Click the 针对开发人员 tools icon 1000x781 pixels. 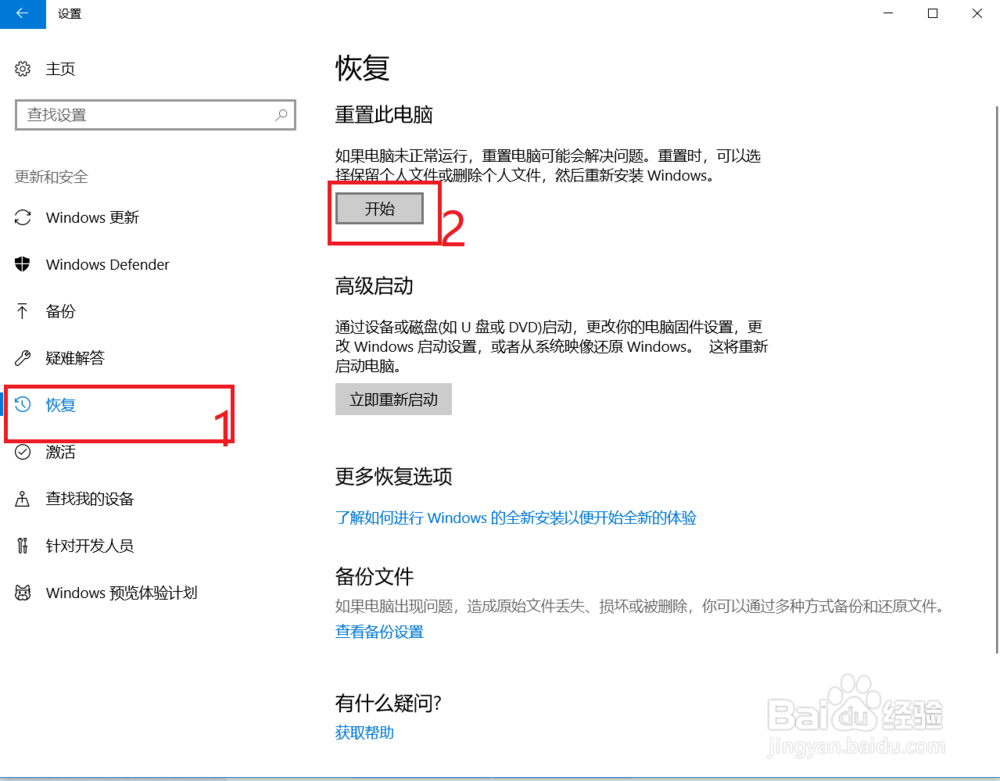pos(23,546)
